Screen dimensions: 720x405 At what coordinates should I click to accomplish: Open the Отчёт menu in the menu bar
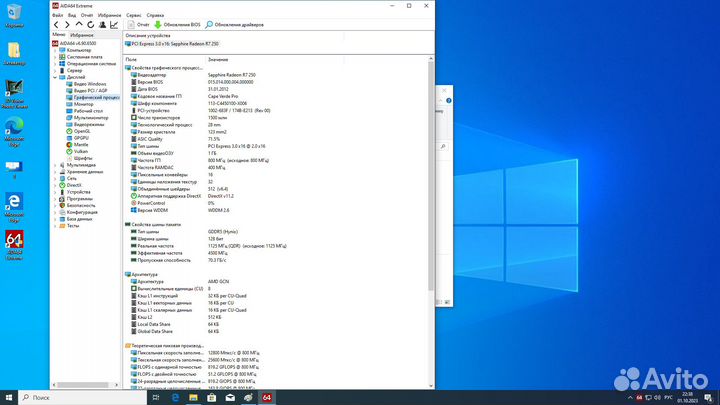87,15
